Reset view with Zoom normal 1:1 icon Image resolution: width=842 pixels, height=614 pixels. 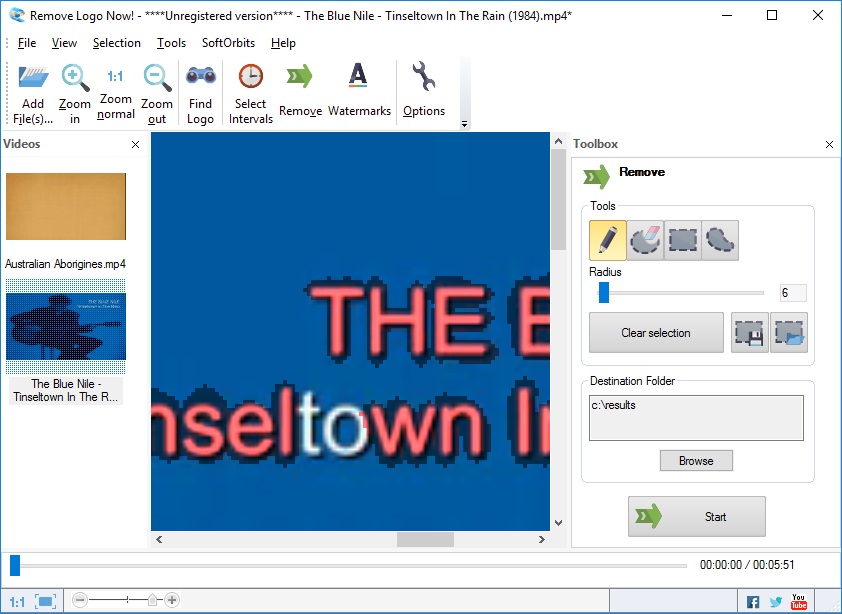point(115,76)
